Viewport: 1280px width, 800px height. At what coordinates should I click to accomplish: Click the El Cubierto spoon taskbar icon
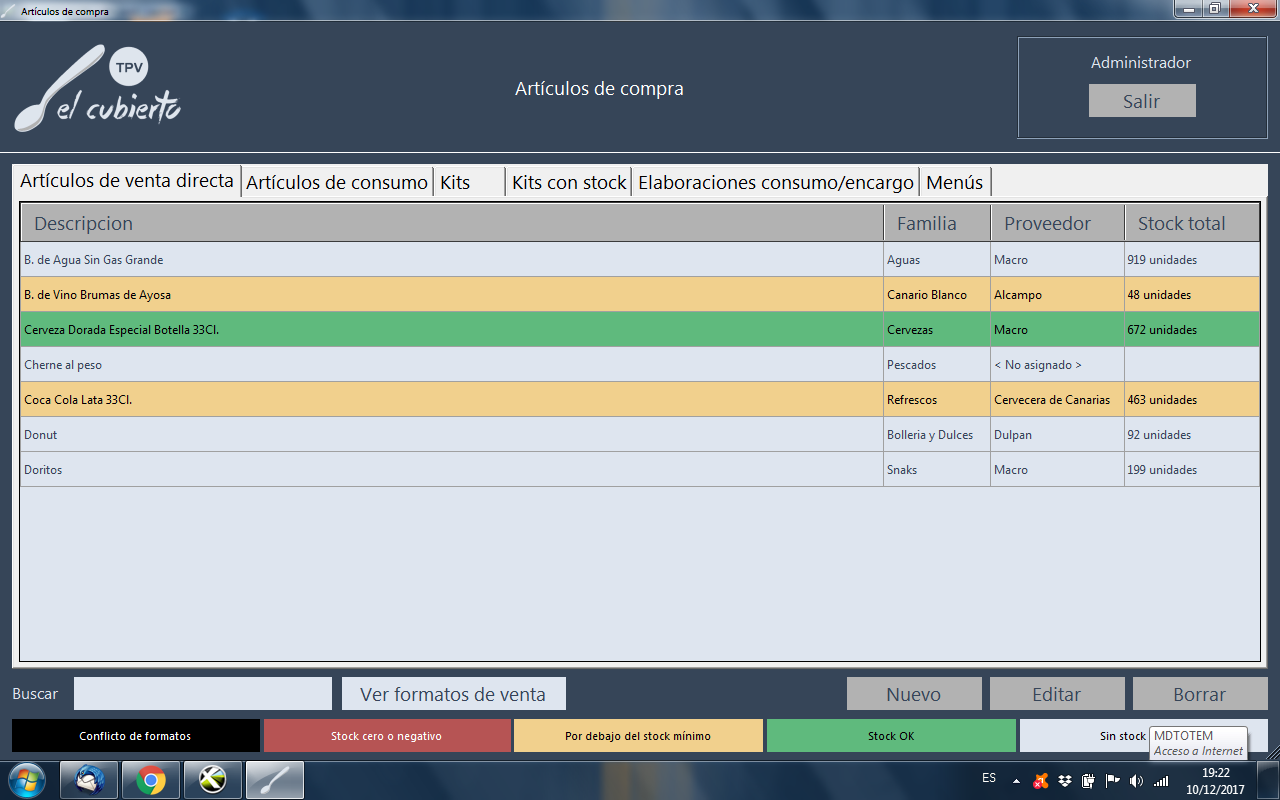pyautogui.click(x=275, y=779)
